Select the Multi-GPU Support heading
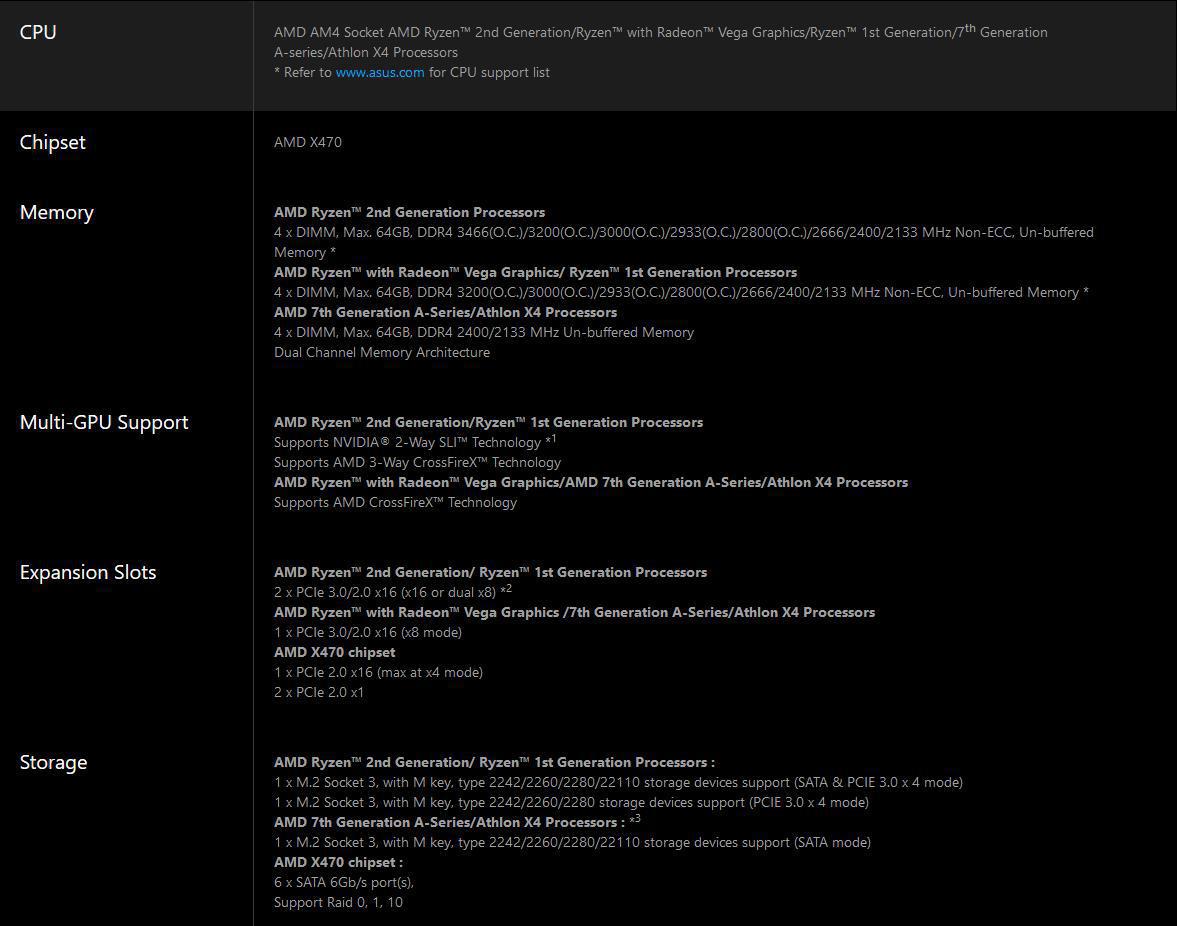Screen dimensions: 1177x926 (x=104, y=422)
